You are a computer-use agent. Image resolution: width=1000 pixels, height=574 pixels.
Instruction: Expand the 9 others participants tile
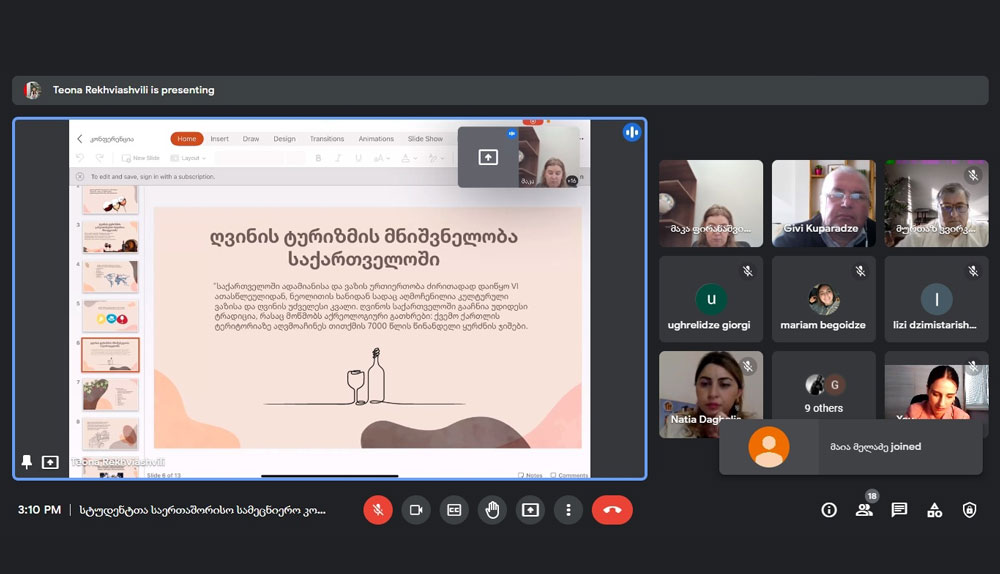(824, 393)
